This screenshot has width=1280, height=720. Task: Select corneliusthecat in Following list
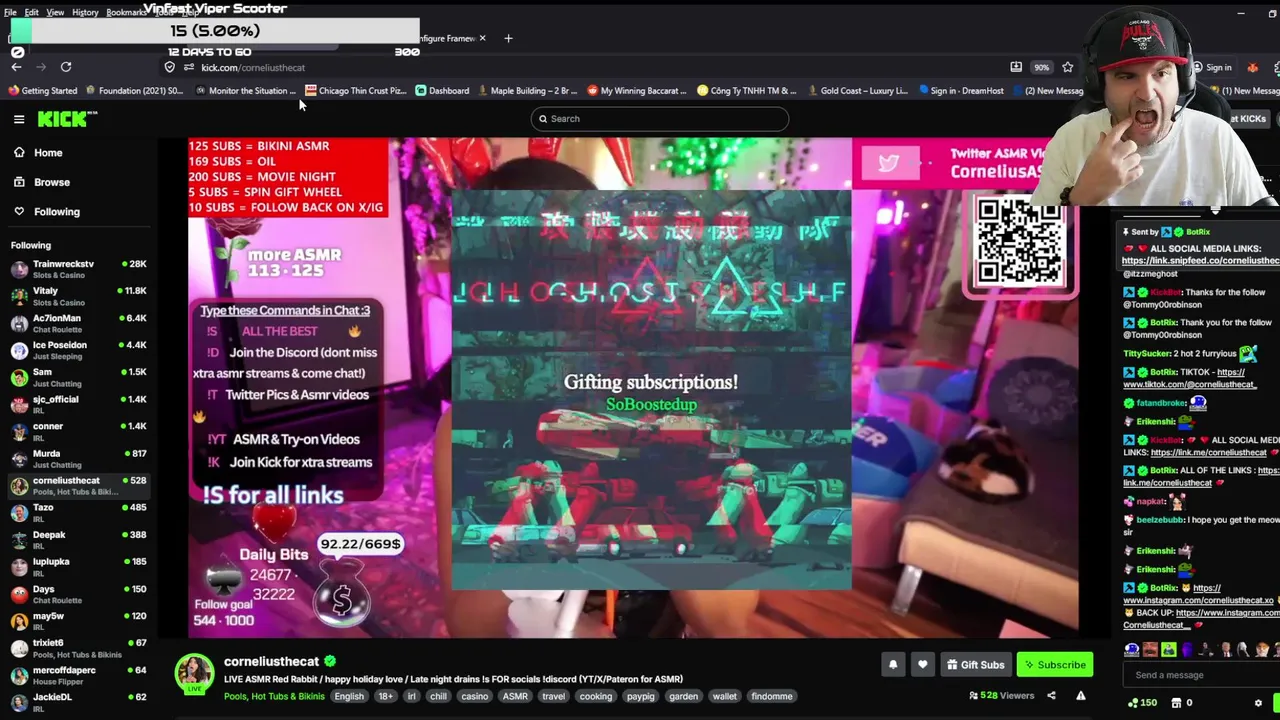coord(78,486)
